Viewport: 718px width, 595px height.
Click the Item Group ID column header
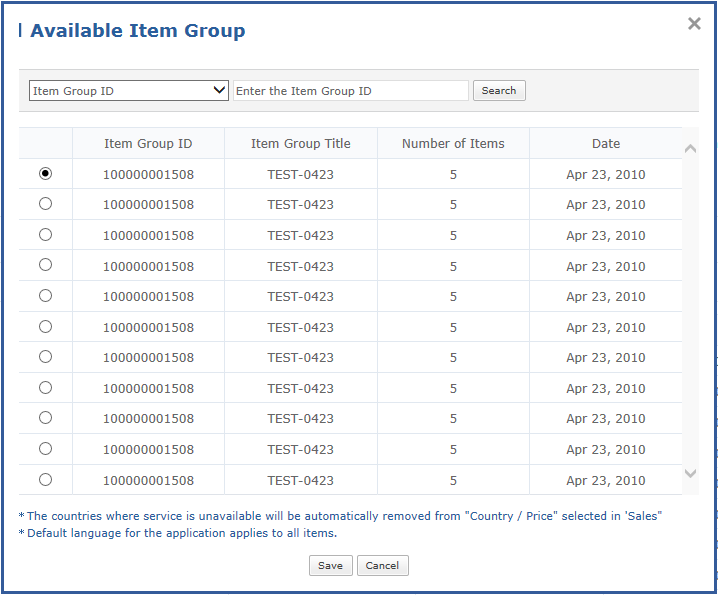pos(148,144)
